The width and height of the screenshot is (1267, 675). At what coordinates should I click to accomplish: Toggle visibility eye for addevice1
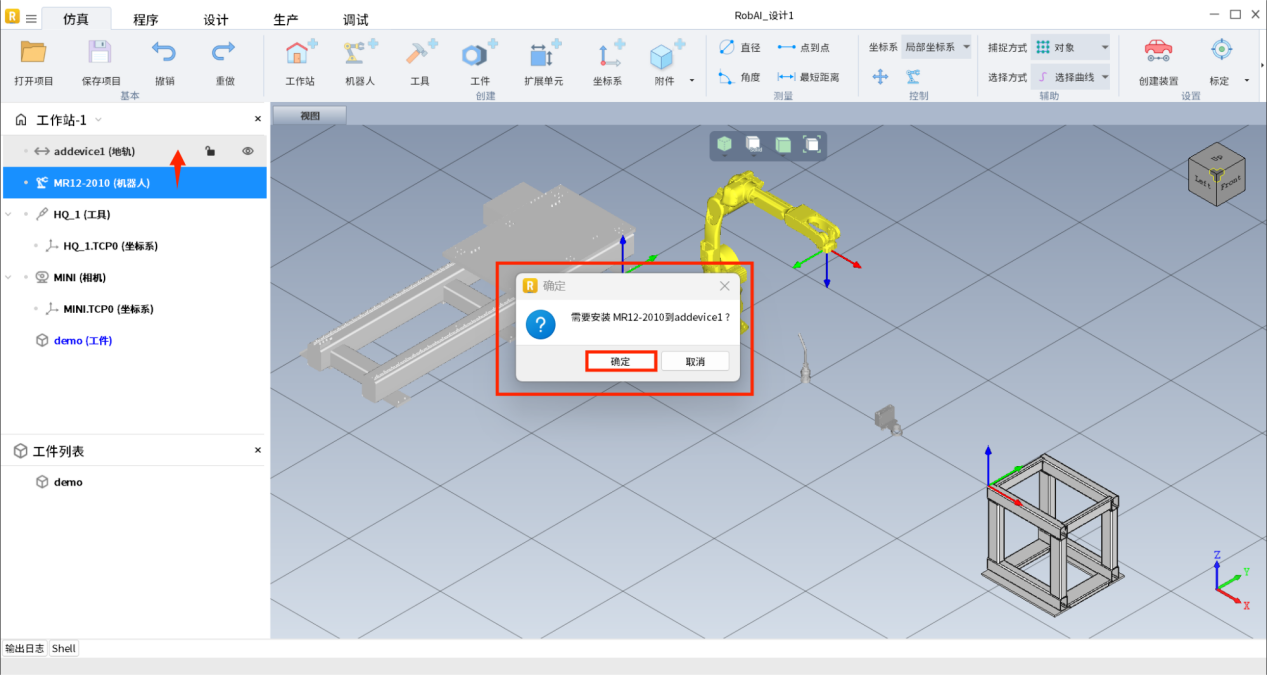click(247, 151)
